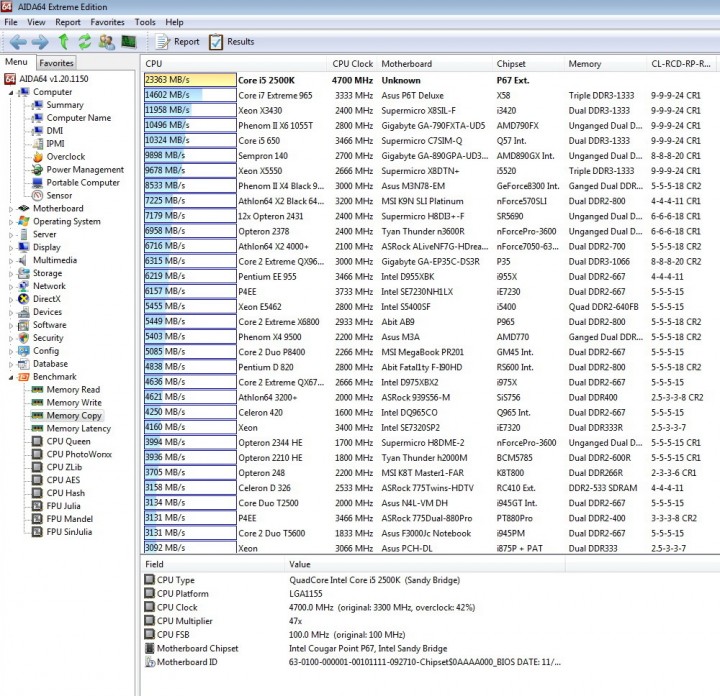
Task: Click the 14602 MB/s result bar
Action: pyautogui.click(x=190, y=95)
